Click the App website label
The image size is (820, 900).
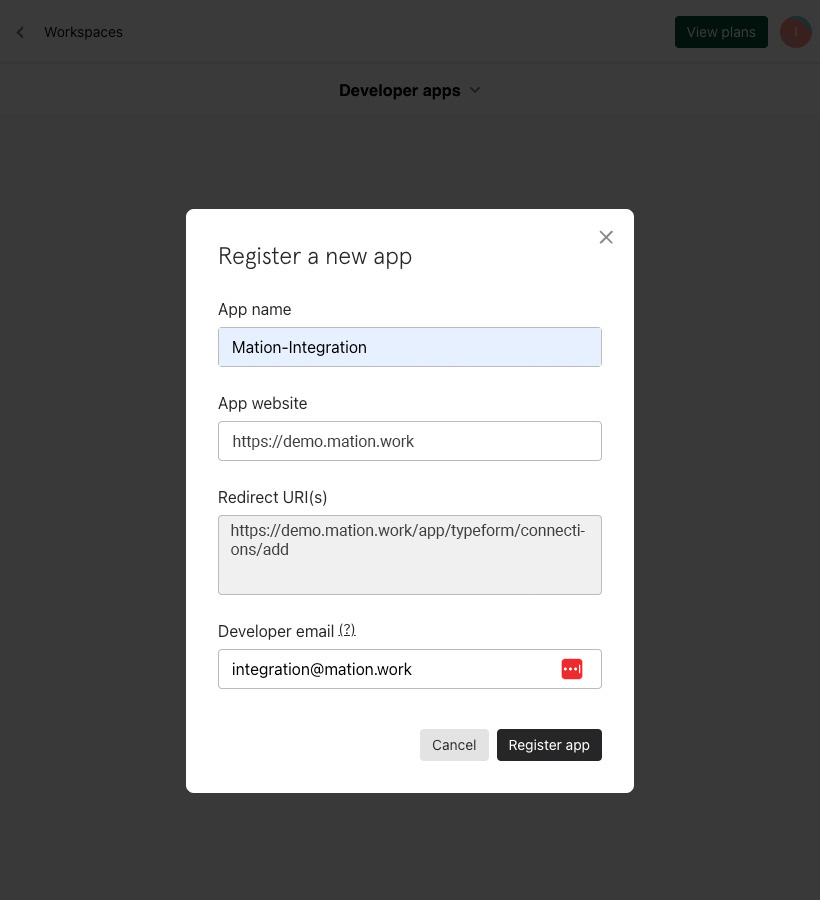click(x=262, y=404)
